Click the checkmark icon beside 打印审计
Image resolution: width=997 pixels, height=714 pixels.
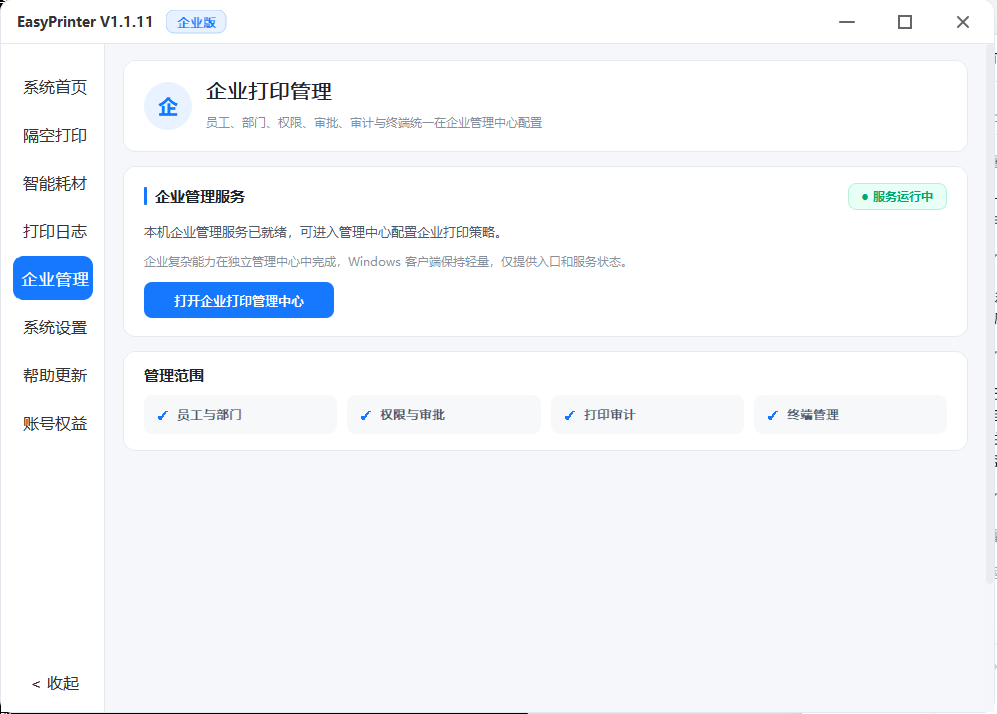point(570,415)
